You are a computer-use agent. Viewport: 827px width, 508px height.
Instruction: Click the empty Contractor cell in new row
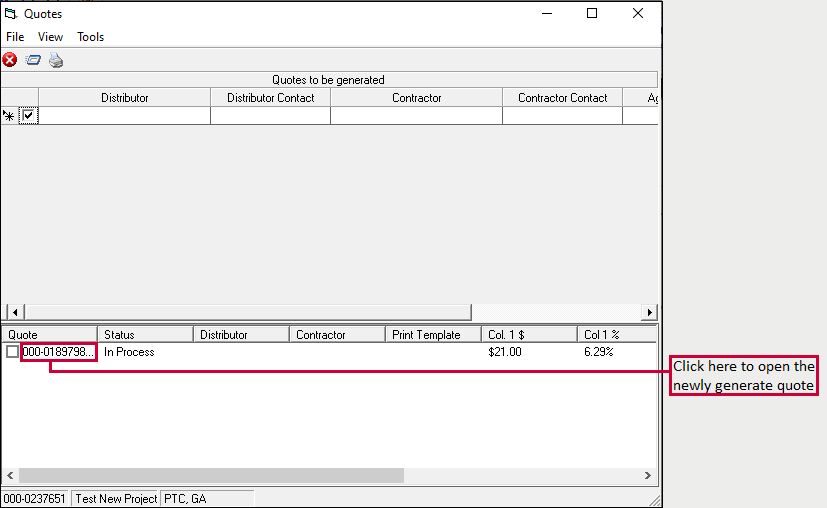416,116
